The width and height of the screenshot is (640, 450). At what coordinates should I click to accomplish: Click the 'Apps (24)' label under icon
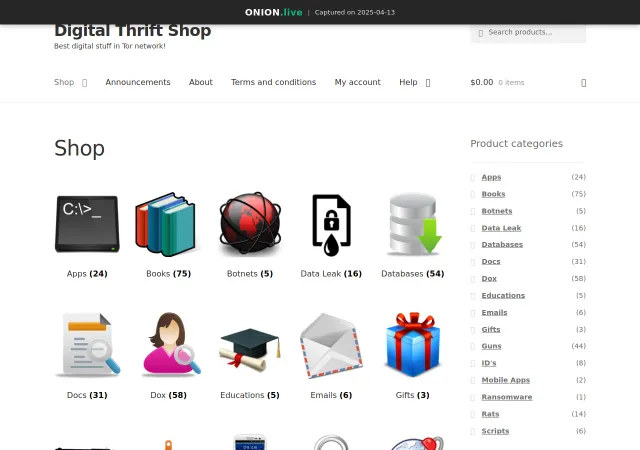[87, 274]
